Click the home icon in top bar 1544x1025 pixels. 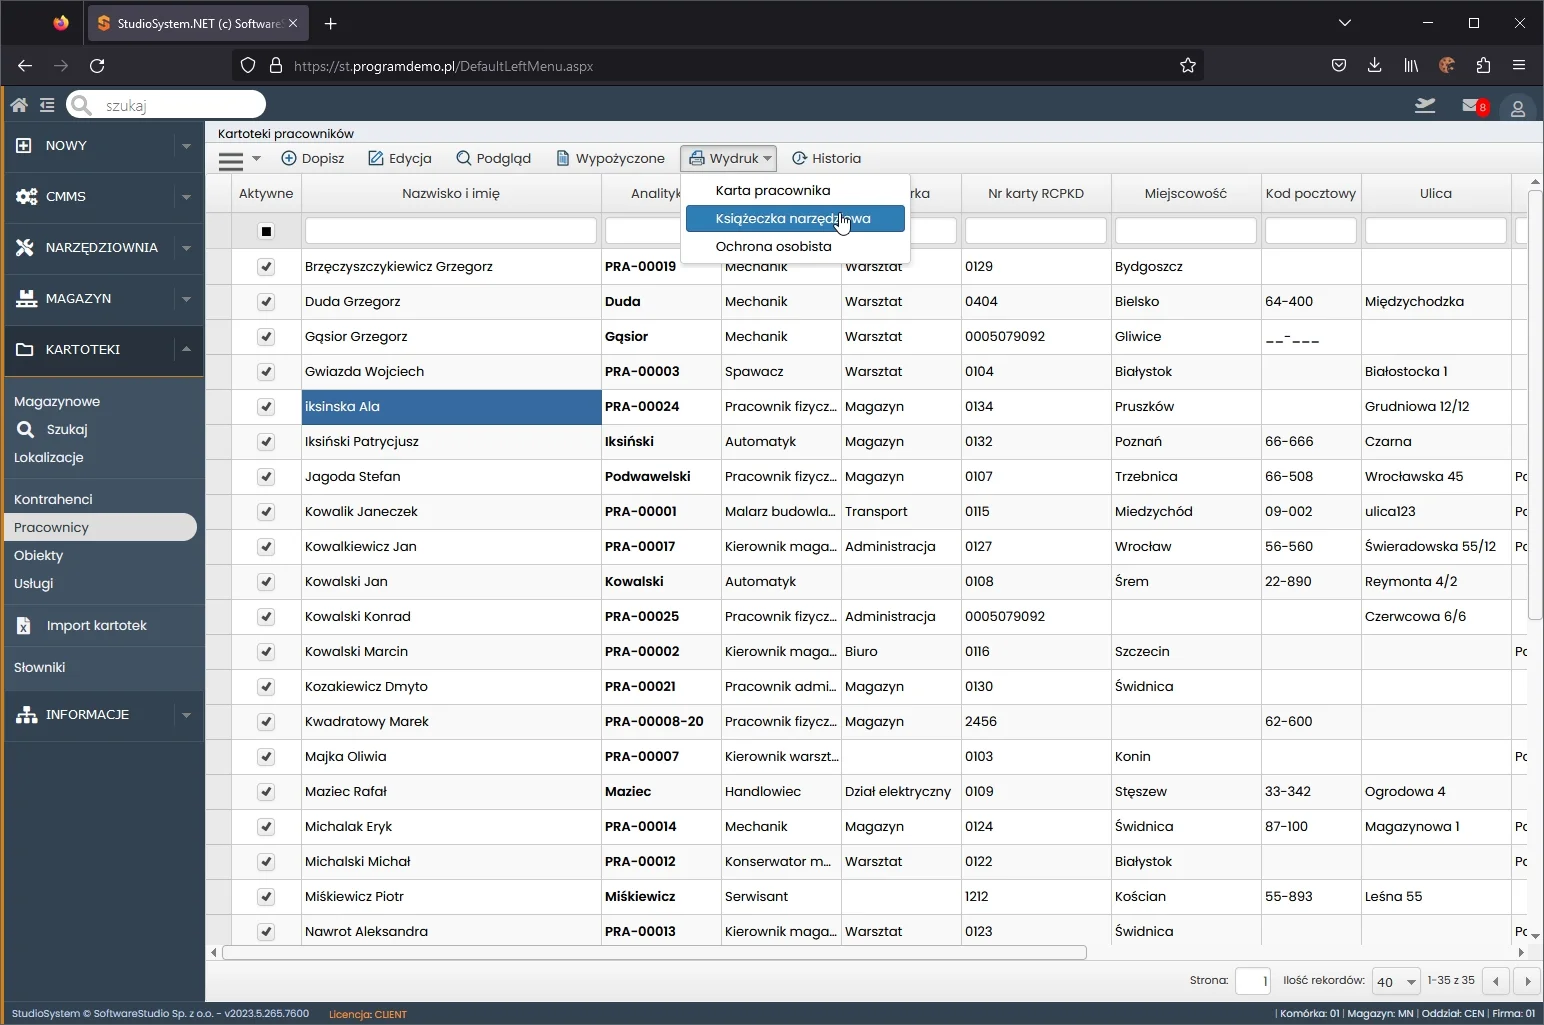[19, 105]
